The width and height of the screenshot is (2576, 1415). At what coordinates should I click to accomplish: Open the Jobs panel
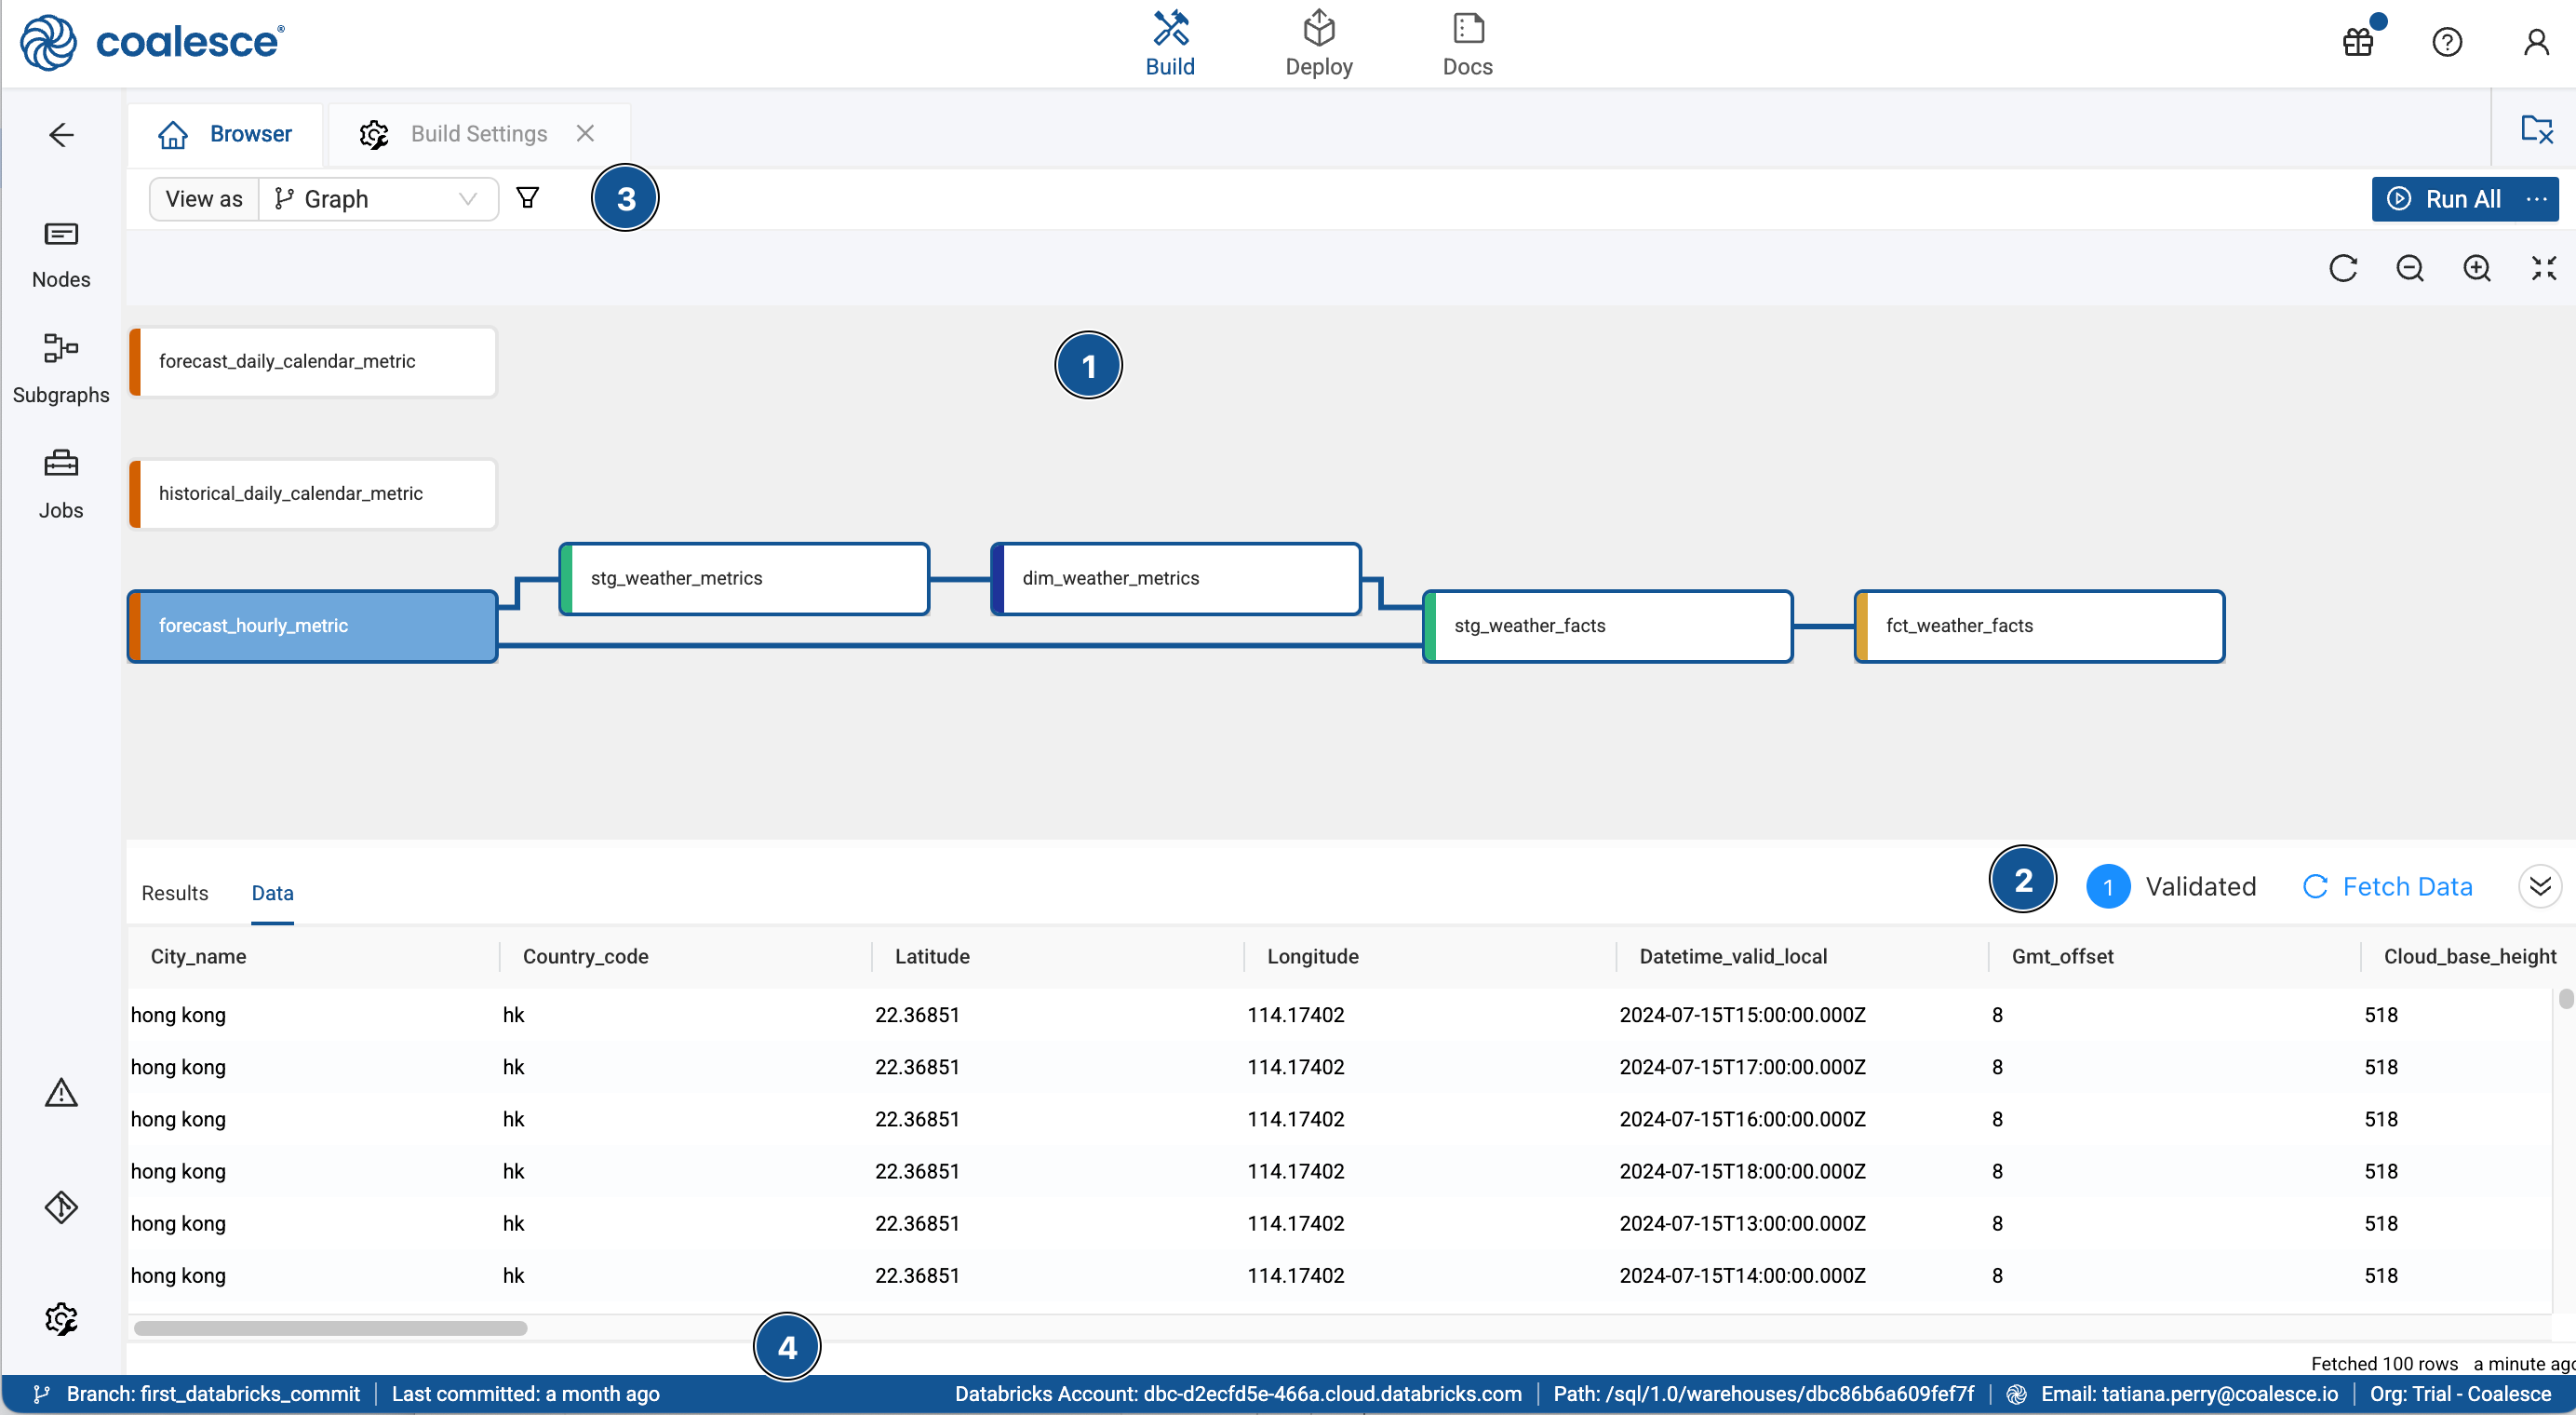point(61,484)
